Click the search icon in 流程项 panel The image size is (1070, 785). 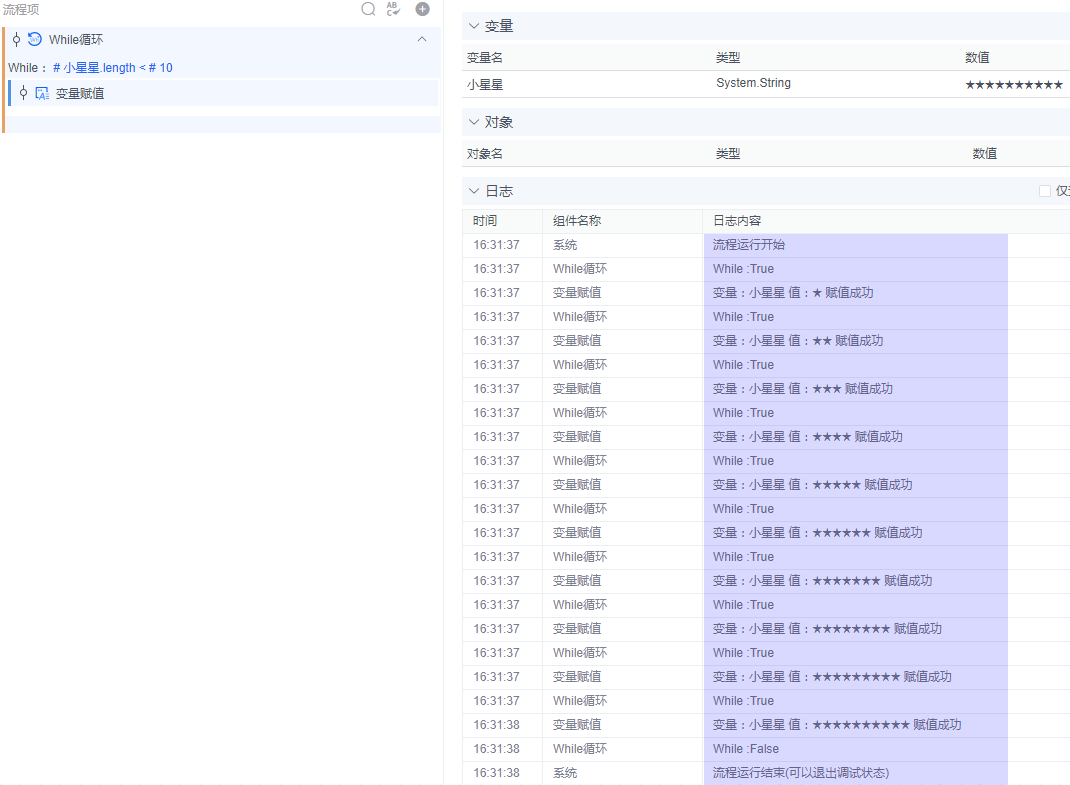368,9
